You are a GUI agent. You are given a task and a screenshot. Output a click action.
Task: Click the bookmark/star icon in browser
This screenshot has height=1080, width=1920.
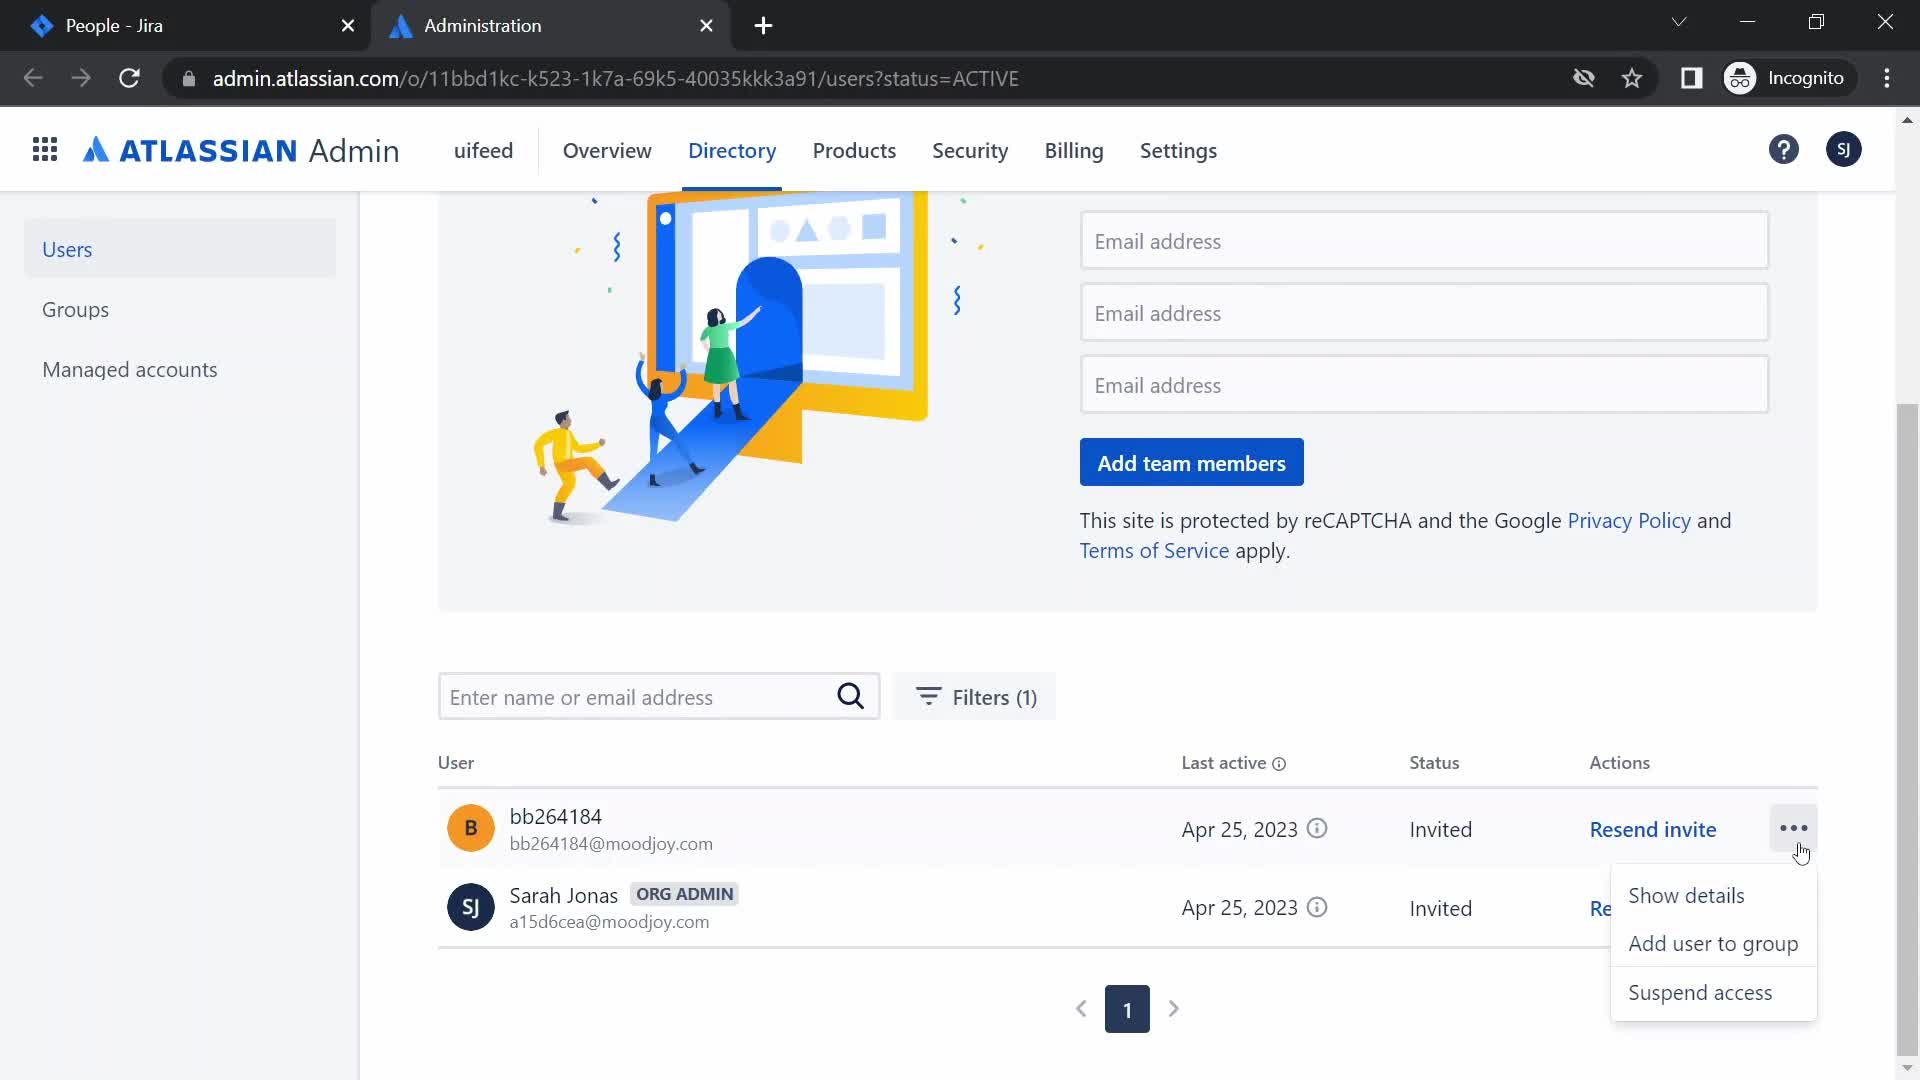(1633, 79)
